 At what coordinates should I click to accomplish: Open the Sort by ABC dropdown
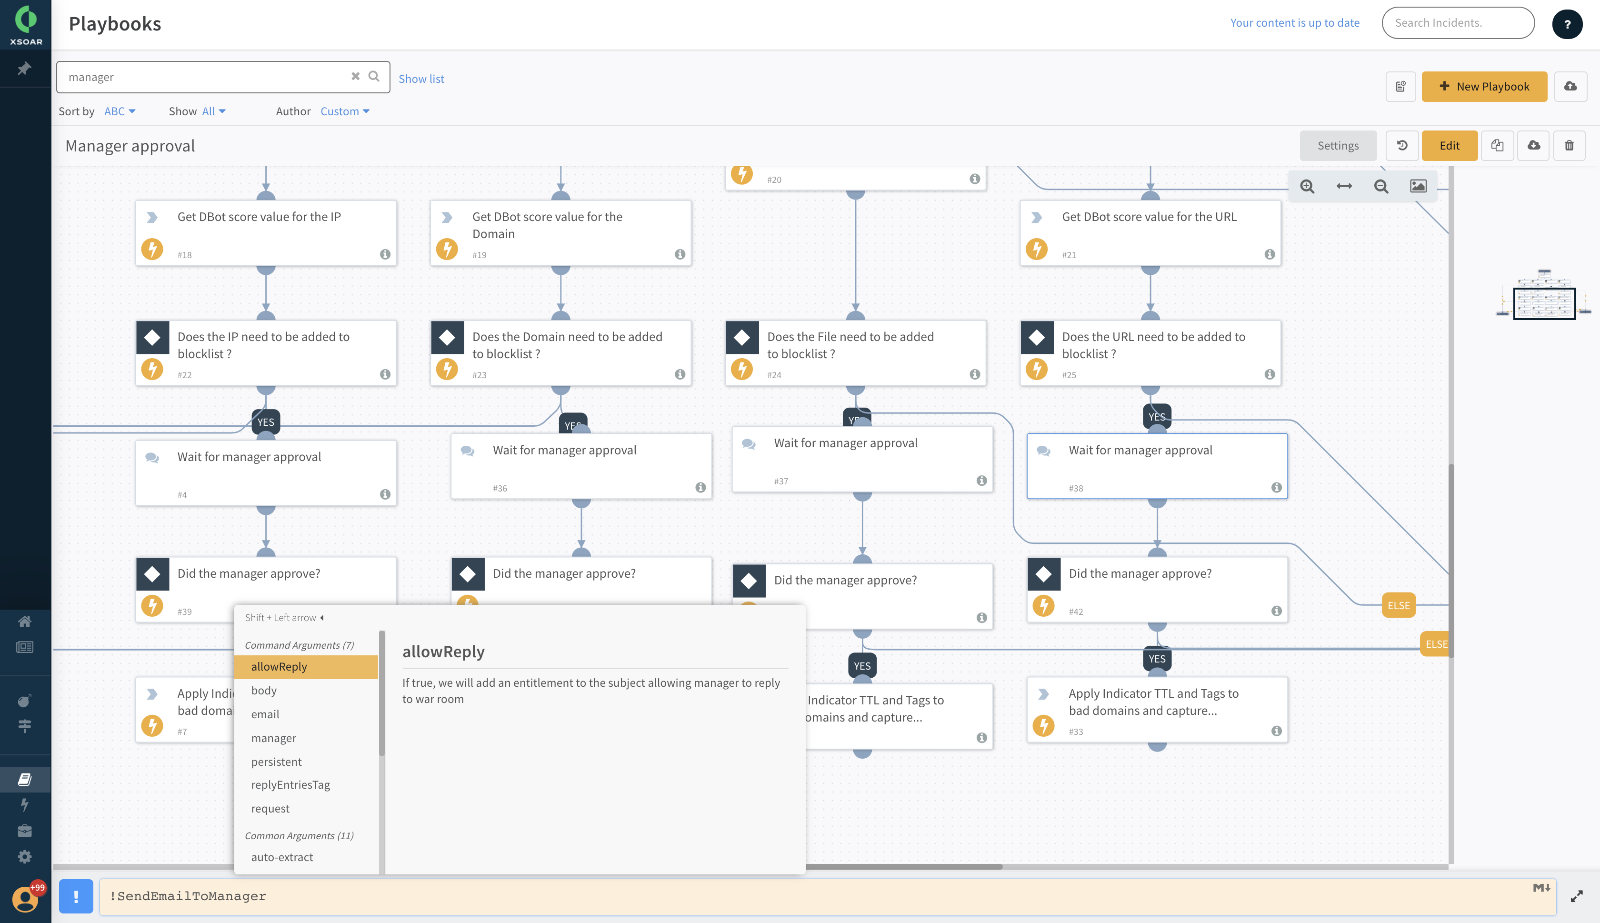coord(119,111)
